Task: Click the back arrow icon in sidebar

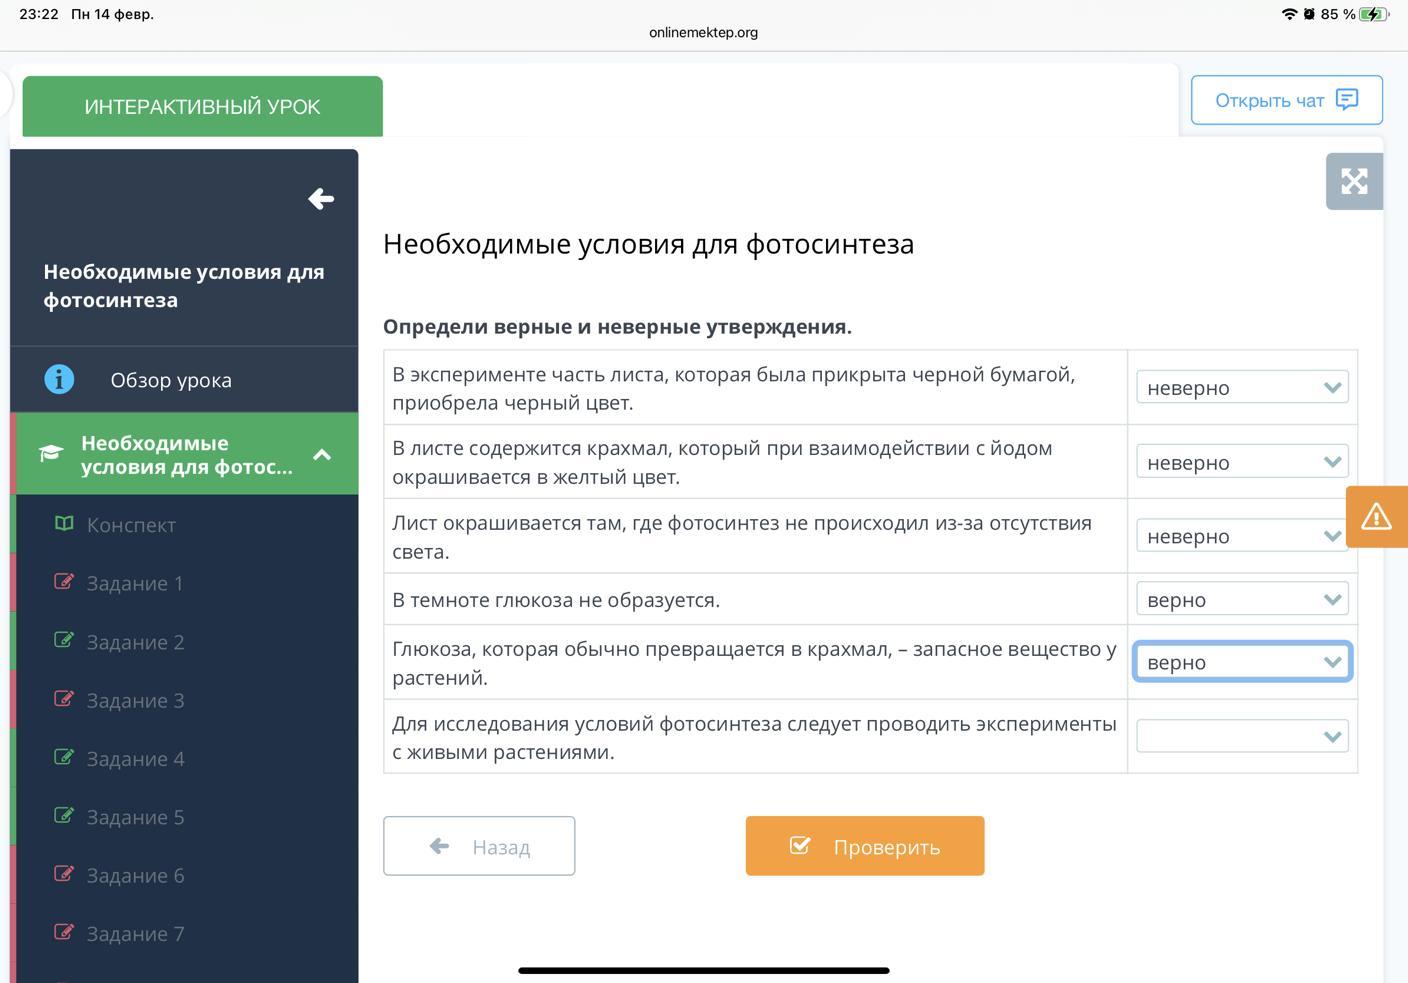Action: (x=320, y=199)
